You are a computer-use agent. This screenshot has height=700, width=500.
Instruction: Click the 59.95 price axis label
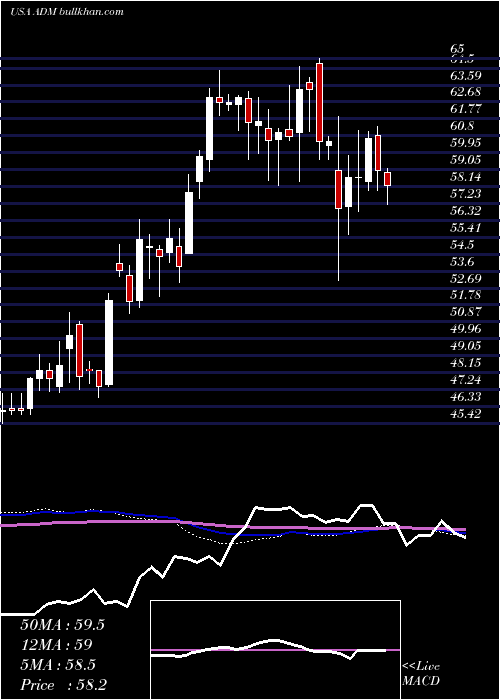click(x=466, y=143)
